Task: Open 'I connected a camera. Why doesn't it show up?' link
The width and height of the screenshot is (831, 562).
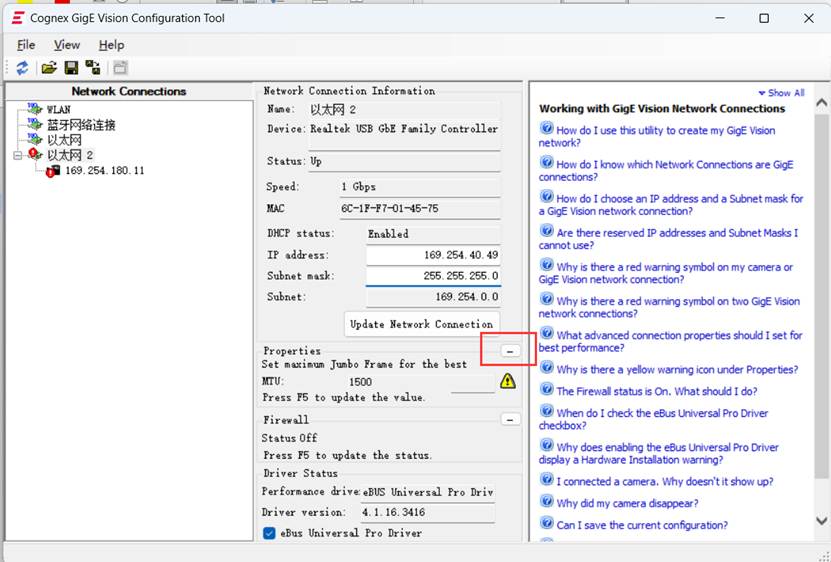Action: (665, 481)
